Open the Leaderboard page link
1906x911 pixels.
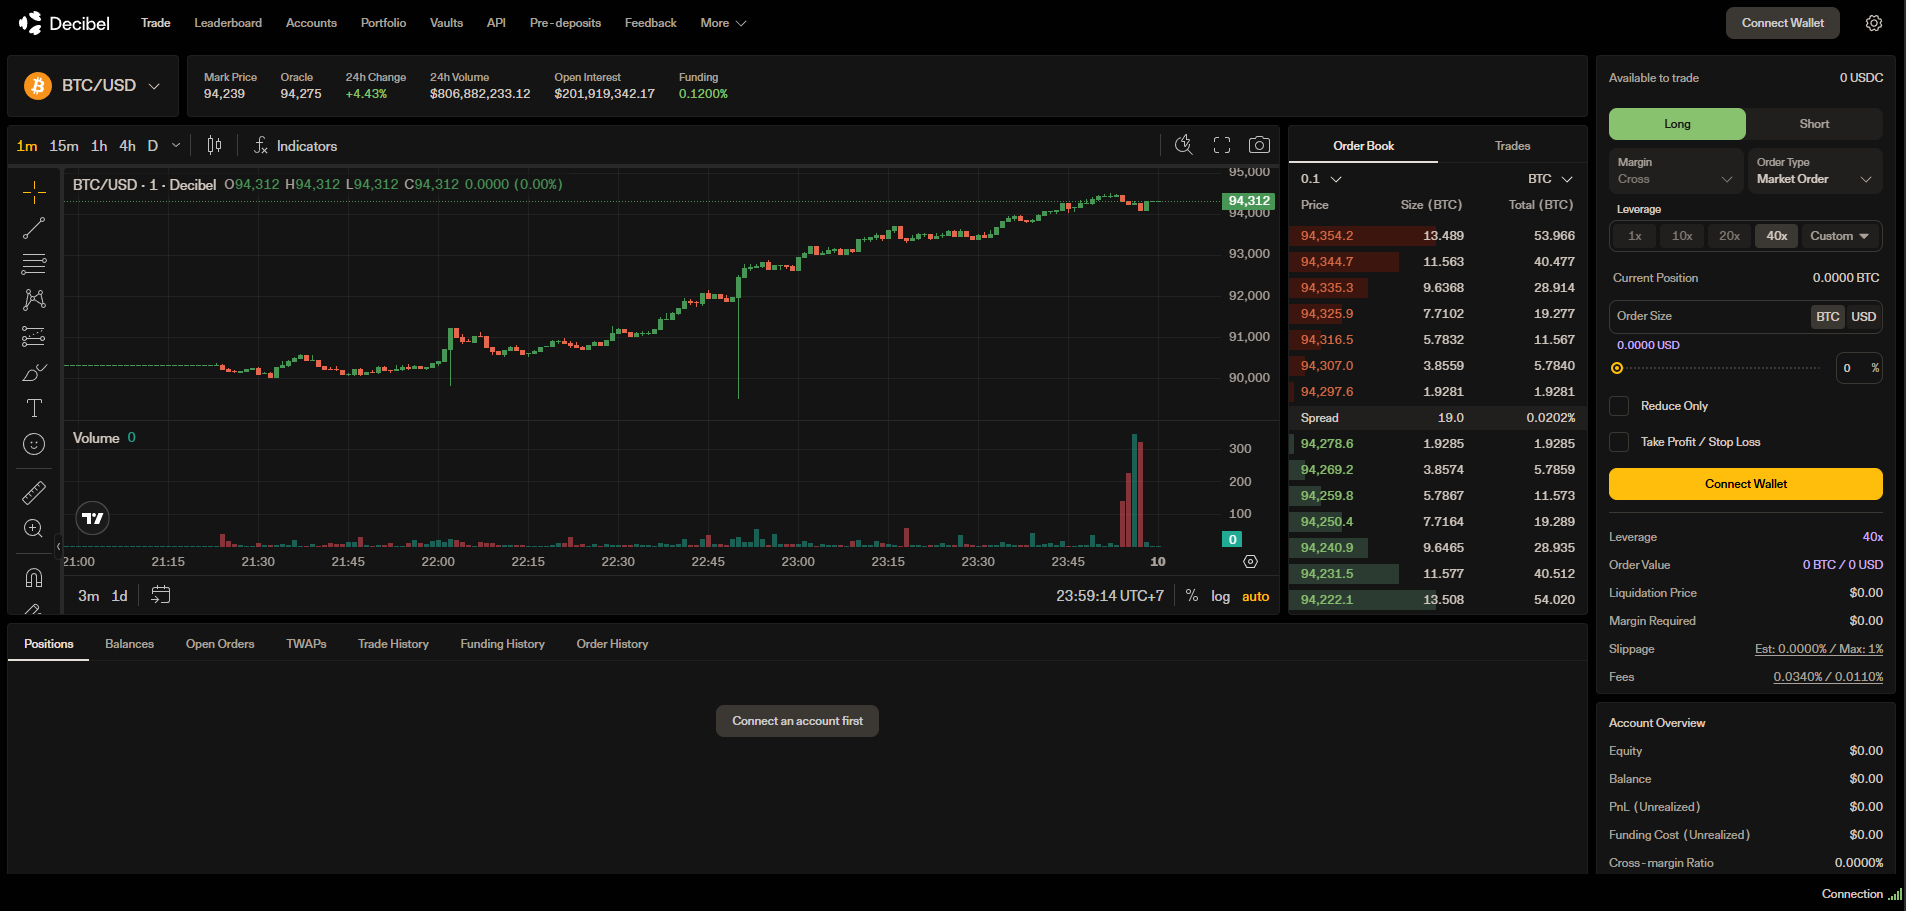coord(228,23)
